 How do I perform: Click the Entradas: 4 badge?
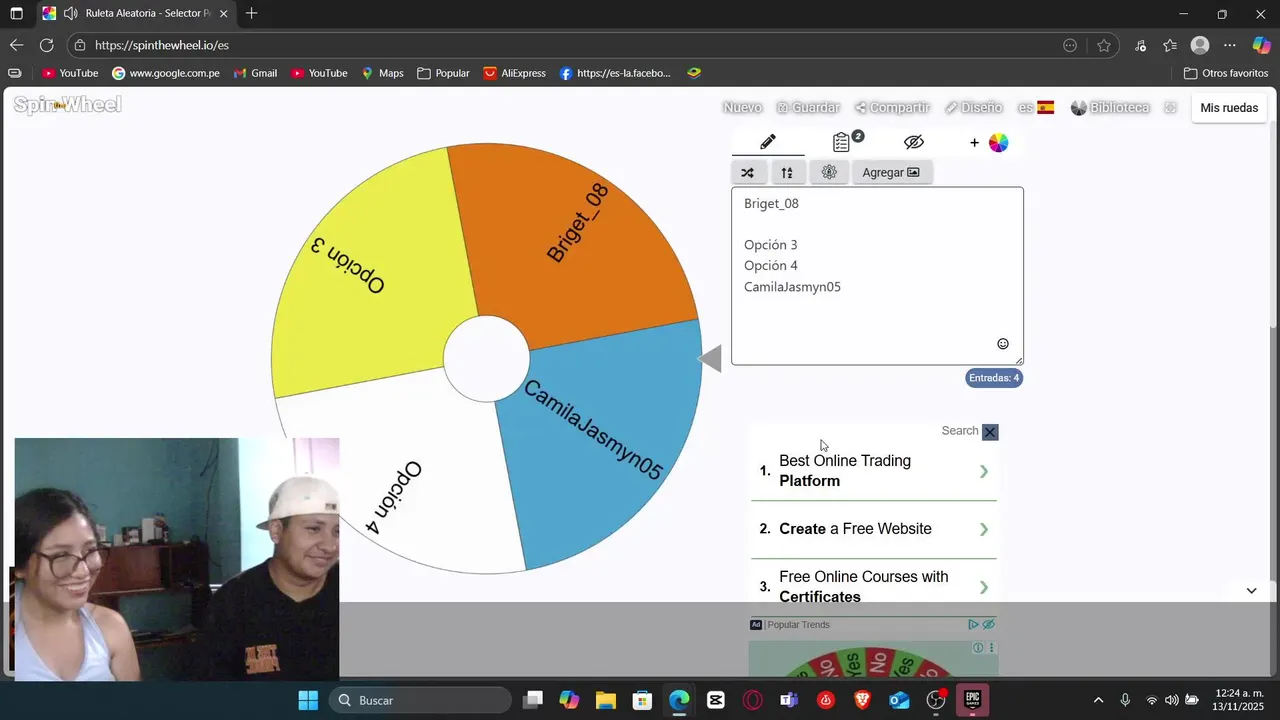pyautogui.click(x=994, y=378)
